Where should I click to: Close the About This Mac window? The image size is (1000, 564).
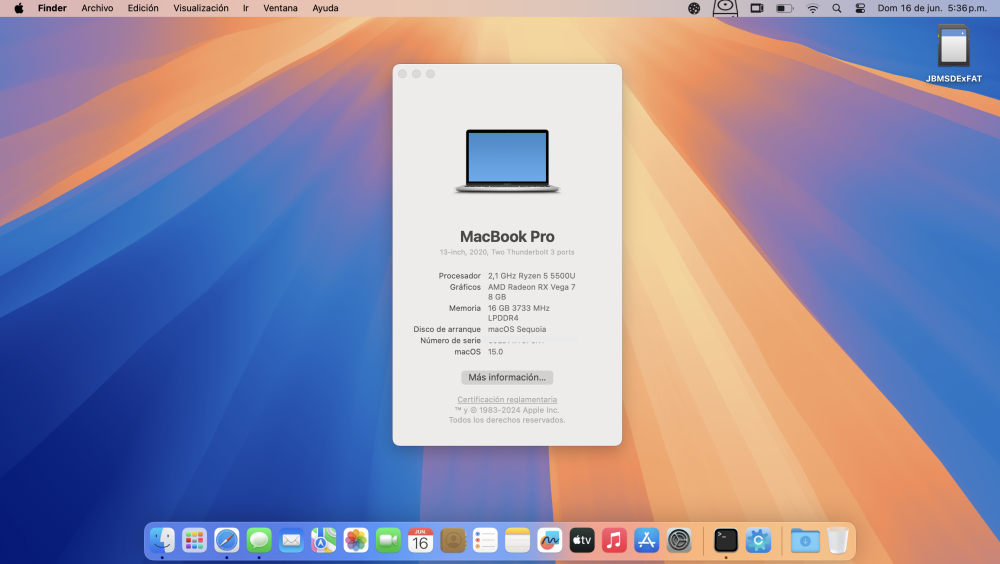pyautogui.click(x=402, y=74)
